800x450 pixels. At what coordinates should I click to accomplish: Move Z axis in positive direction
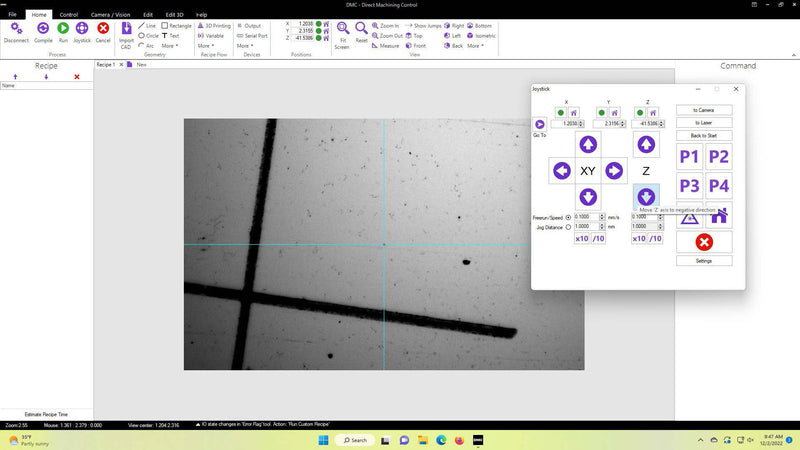pyautogui.click(x=646, y=144)
